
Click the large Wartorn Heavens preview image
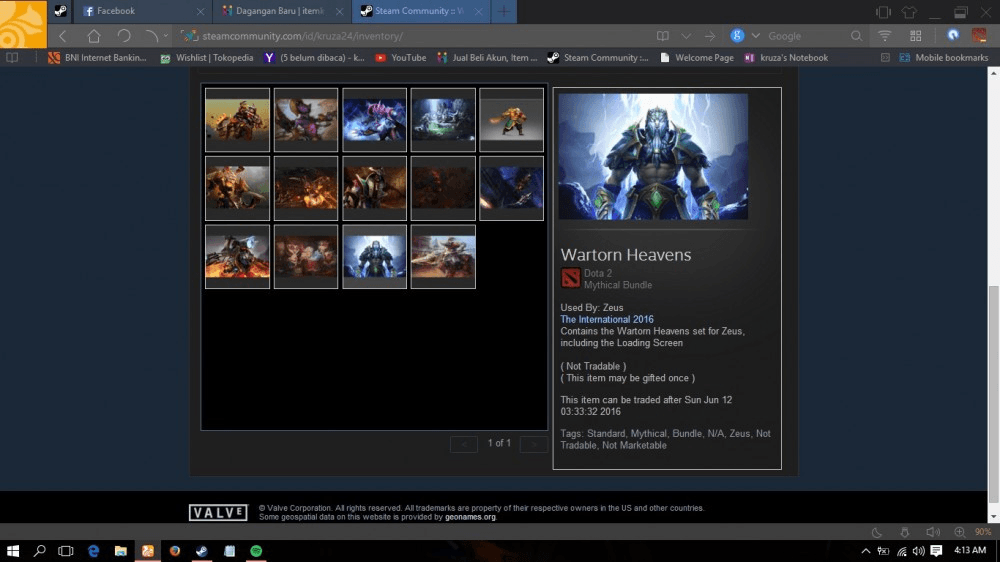653,157
